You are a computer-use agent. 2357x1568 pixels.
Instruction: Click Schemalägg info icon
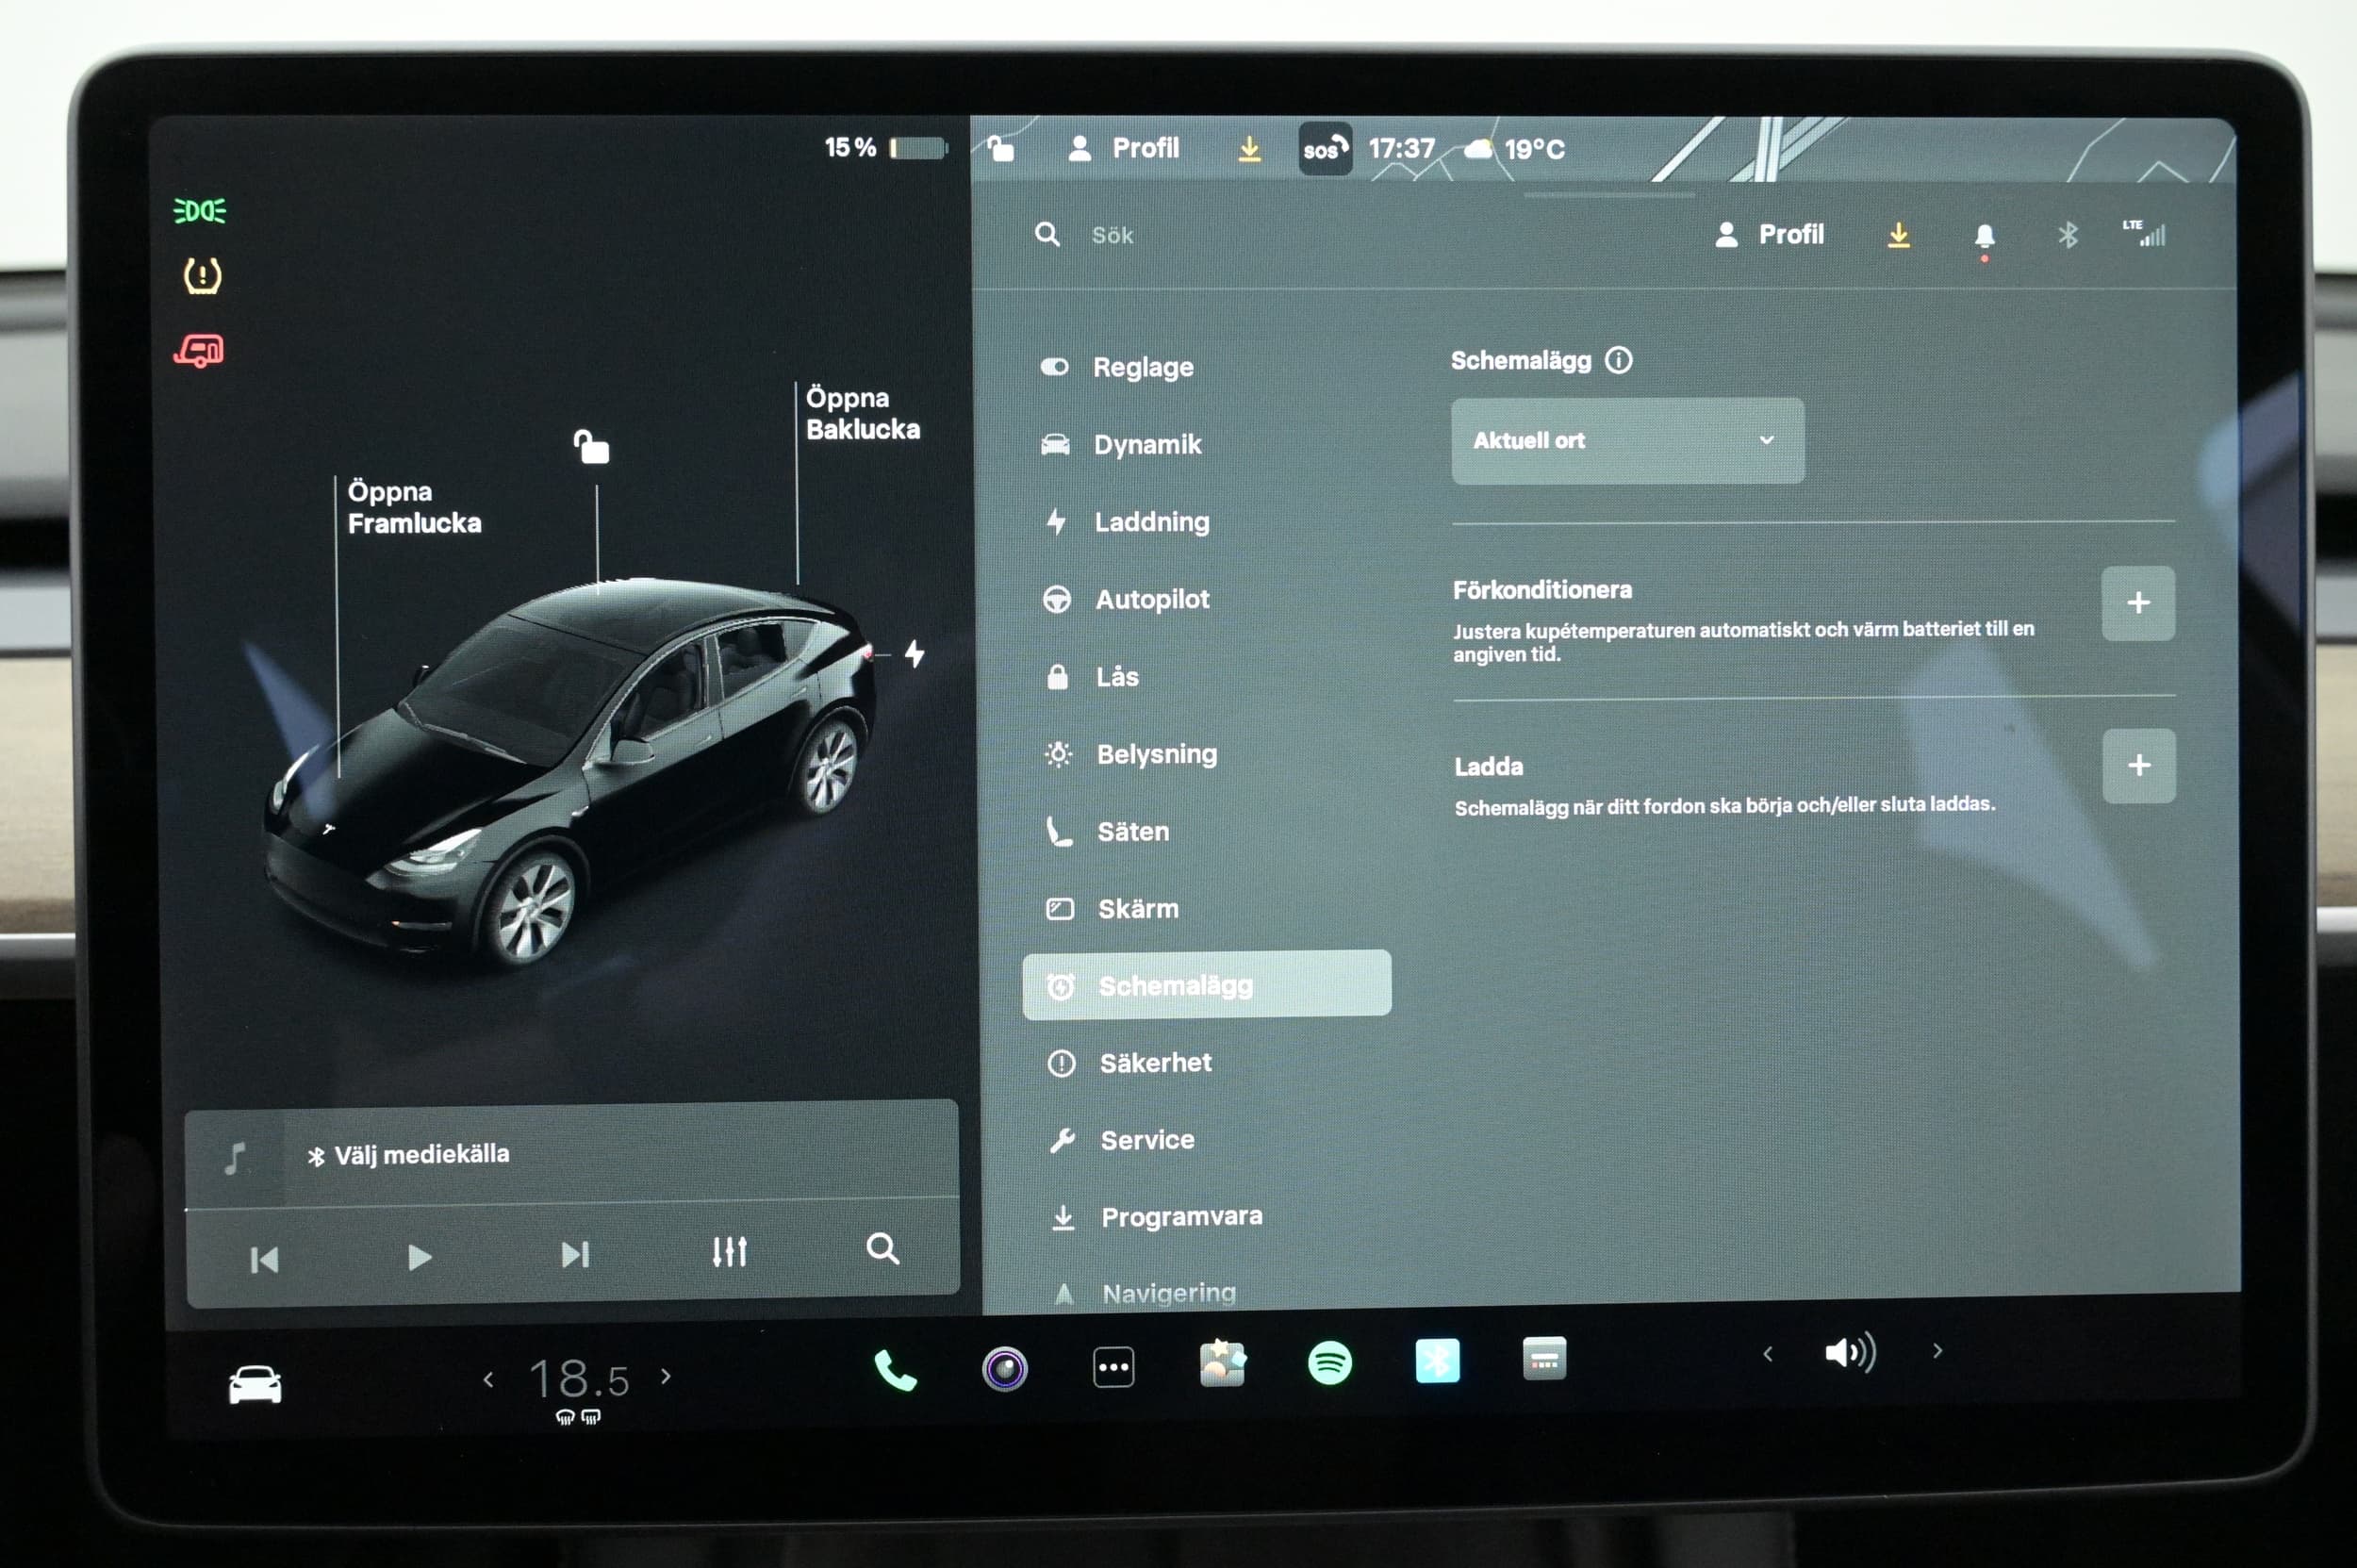click(1618, 360)
